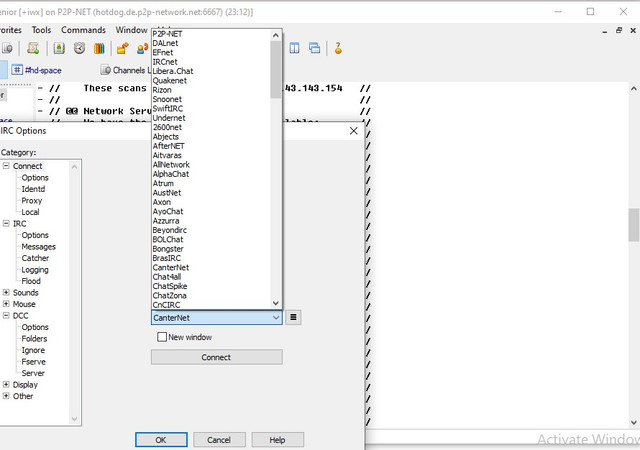The height and width of the screenshot is (450, 640).
Task: Click the Channels List switchbar icon
Action: tap(106, 70)
